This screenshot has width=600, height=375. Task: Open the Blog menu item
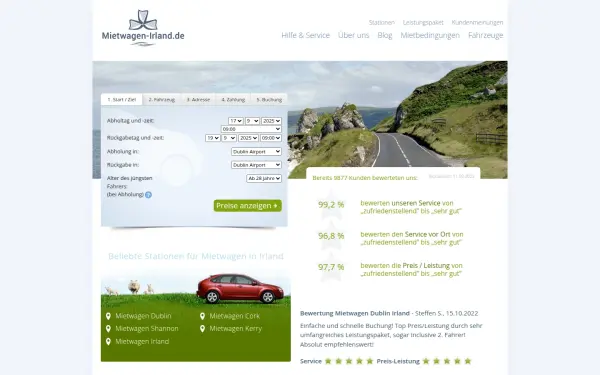pos(385,35)
